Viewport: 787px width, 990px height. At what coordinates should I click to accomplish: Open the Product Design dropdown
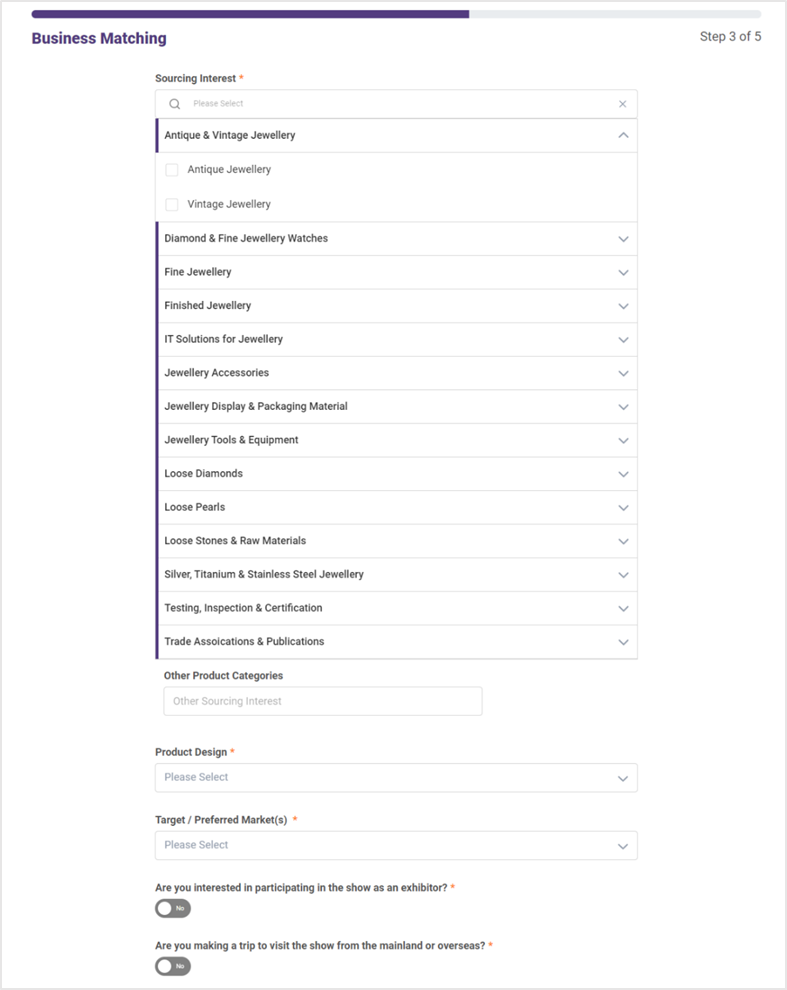coord(396,778)
